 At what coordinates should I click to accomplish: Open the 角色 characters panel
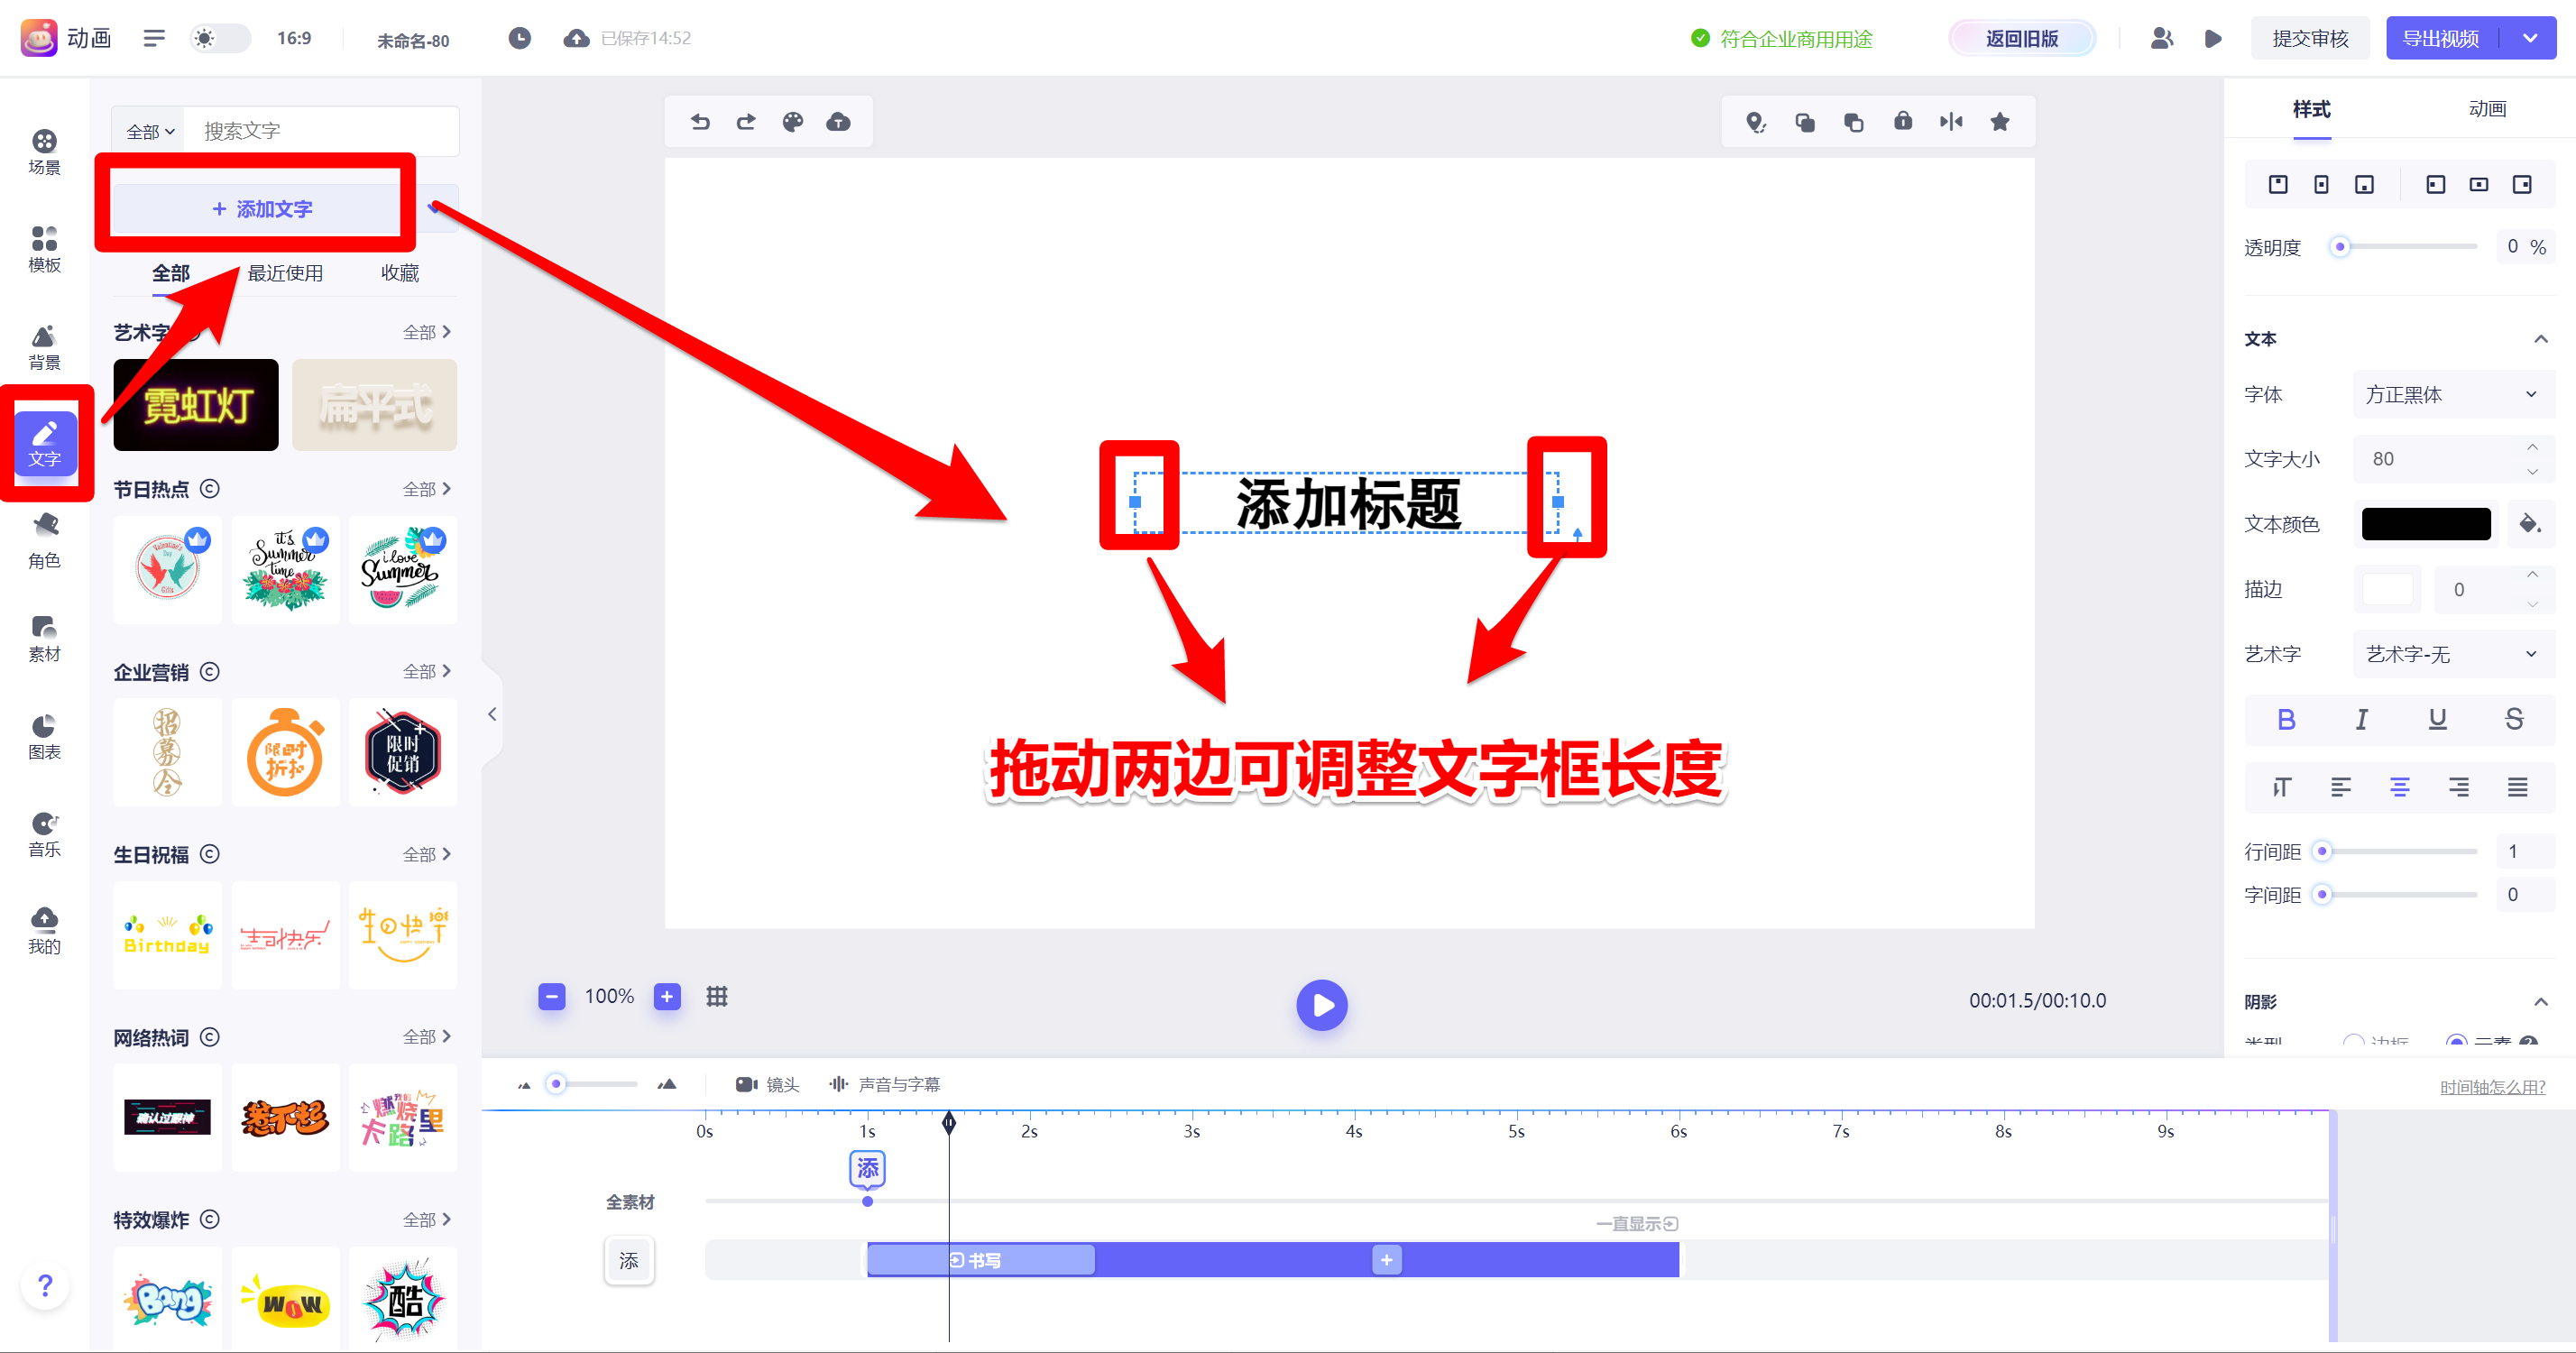tap(44, 541)
